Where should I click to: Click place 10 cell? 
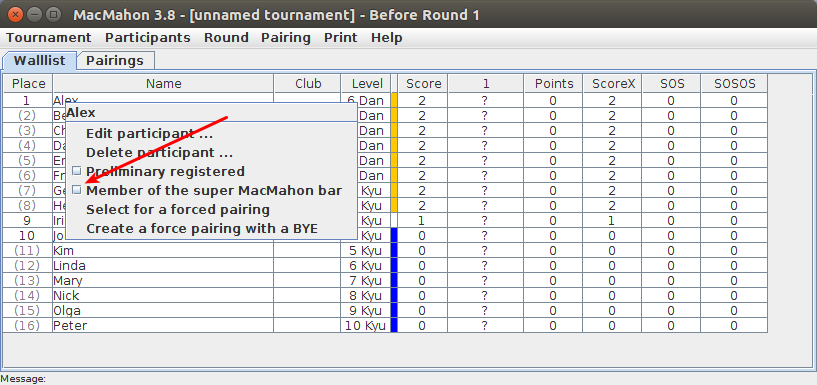point(28,235)
